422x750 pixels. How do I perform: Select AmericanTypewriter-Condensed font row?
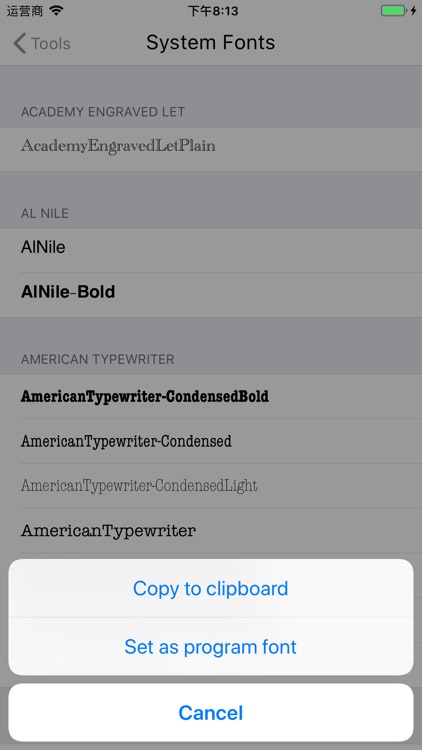click(211, 441)
